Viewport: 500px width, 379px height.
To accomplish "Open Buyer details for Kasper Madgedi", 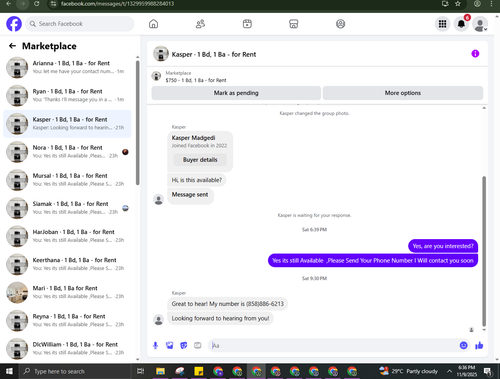I will click(200, 160).
